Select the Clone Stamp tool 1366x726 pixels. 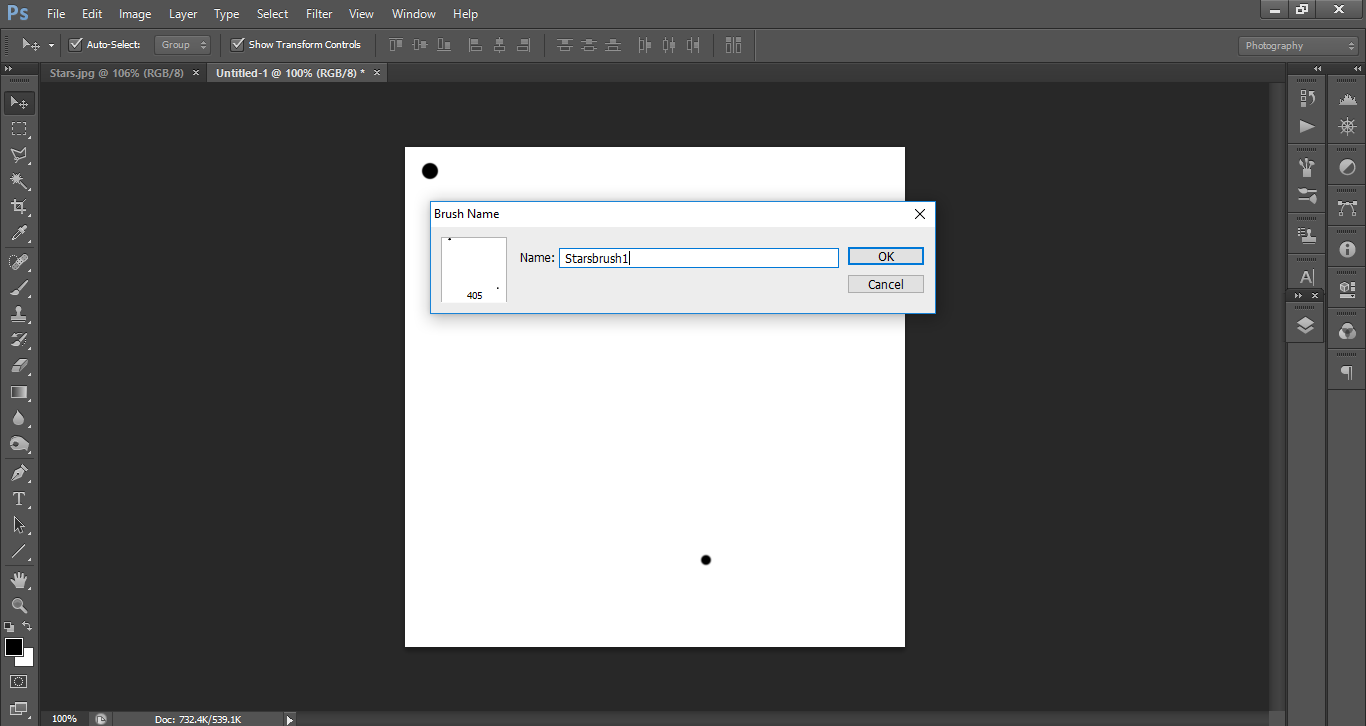click(x=19, y=314)
